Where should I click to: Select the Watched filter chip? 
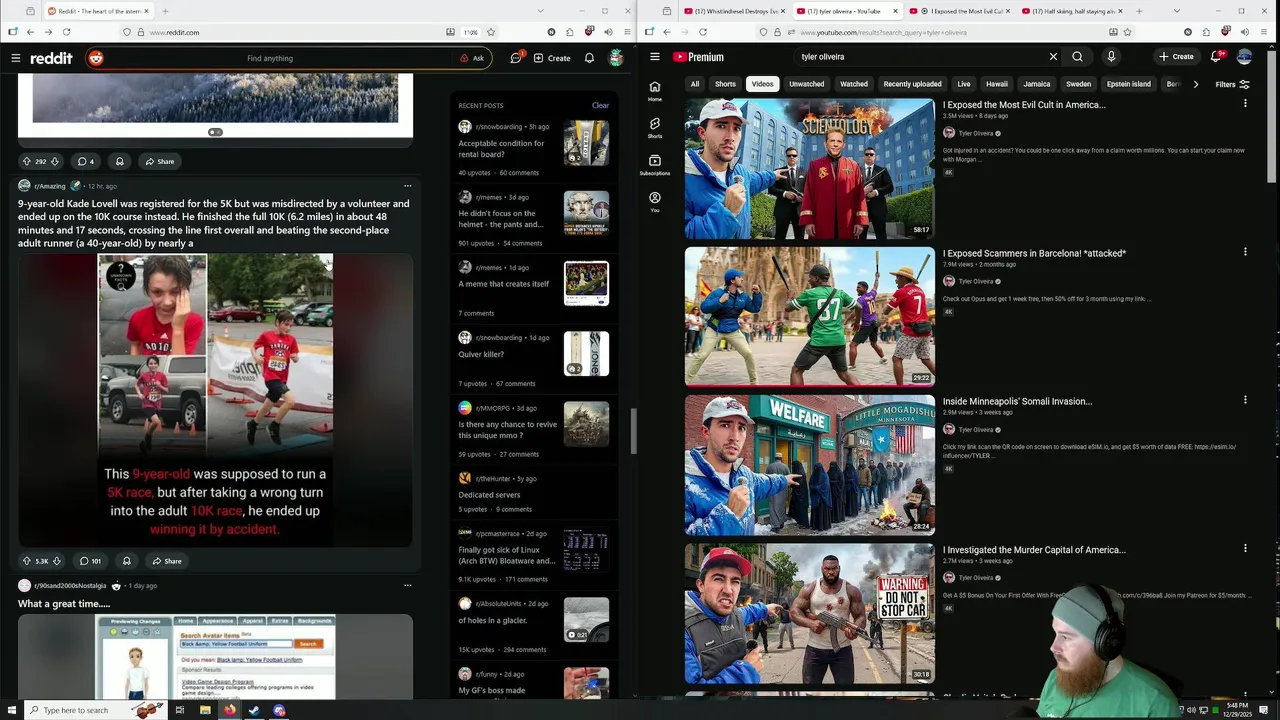click(854, 84)
